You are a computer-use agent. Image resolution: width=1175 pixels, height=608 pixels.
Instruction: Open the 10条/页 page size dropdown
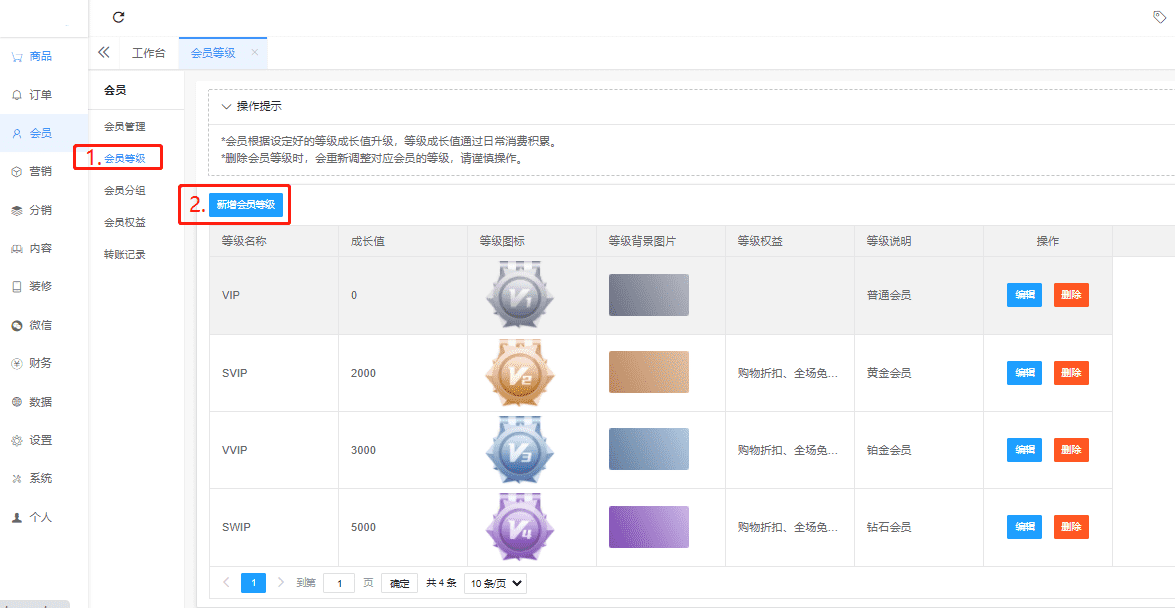point(497,583)
